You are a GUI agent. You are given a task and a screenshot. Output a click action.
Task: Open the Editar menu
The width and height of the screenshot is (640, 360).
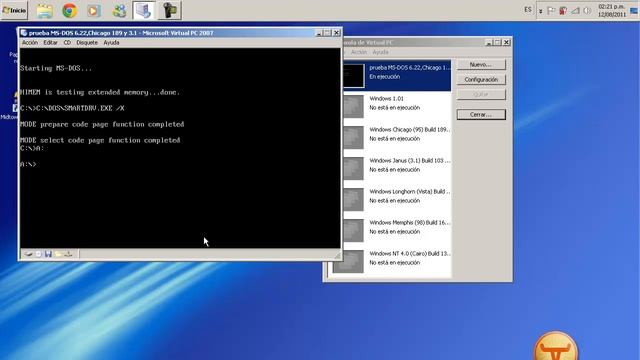pos(50,42)
